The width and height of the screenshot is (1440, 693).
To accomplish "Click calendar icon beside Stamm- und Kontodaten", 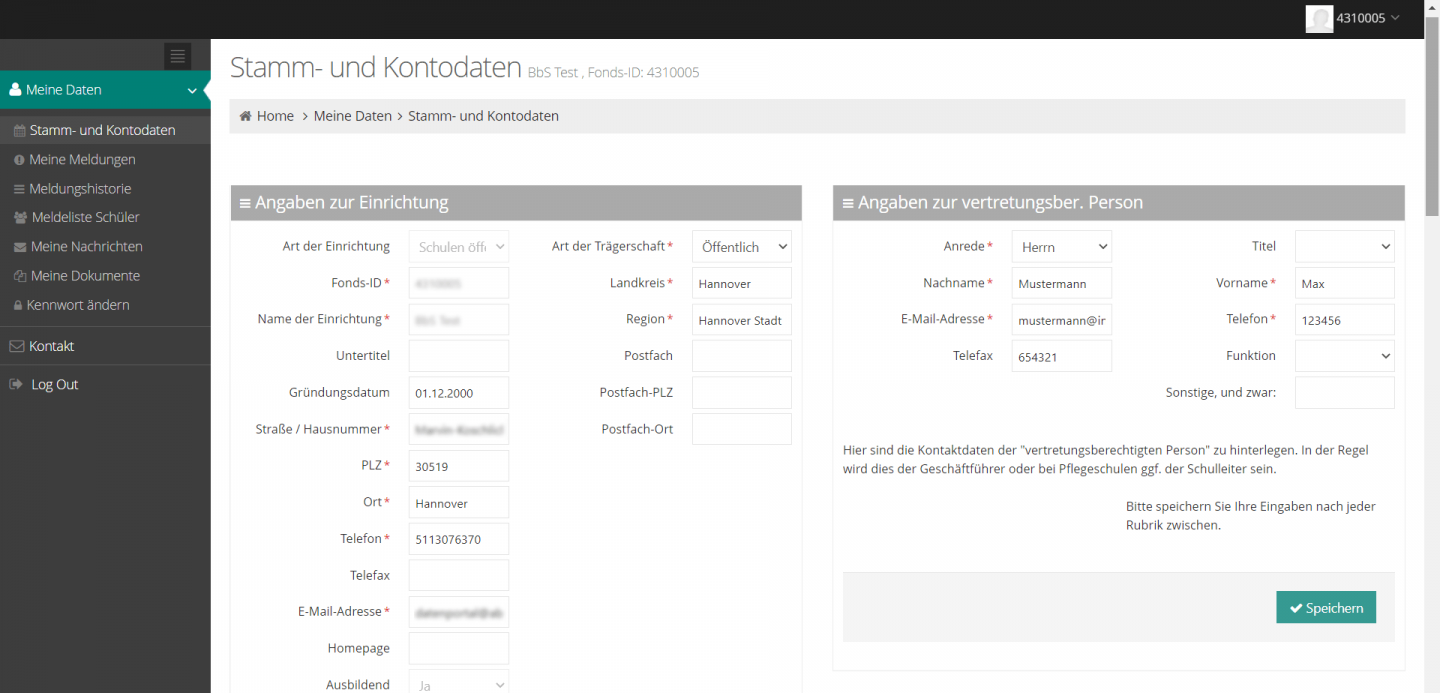I will tap(20, 131).
